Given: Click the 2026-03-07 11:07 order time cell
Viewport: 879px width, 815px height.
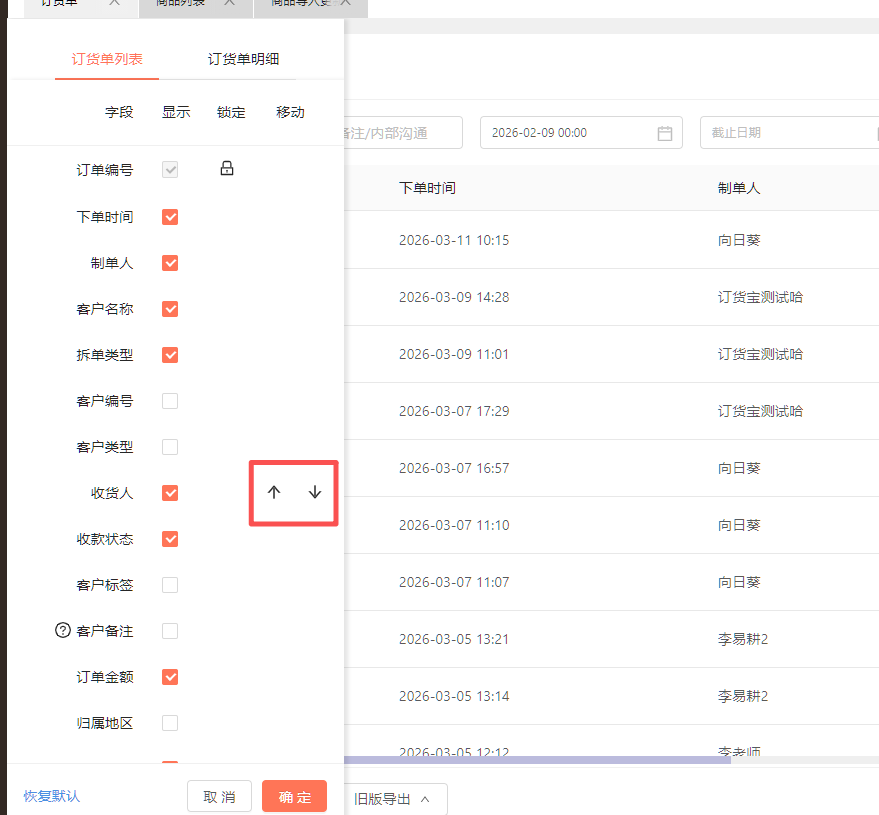Looking at the screenshot, I should 454,582.
